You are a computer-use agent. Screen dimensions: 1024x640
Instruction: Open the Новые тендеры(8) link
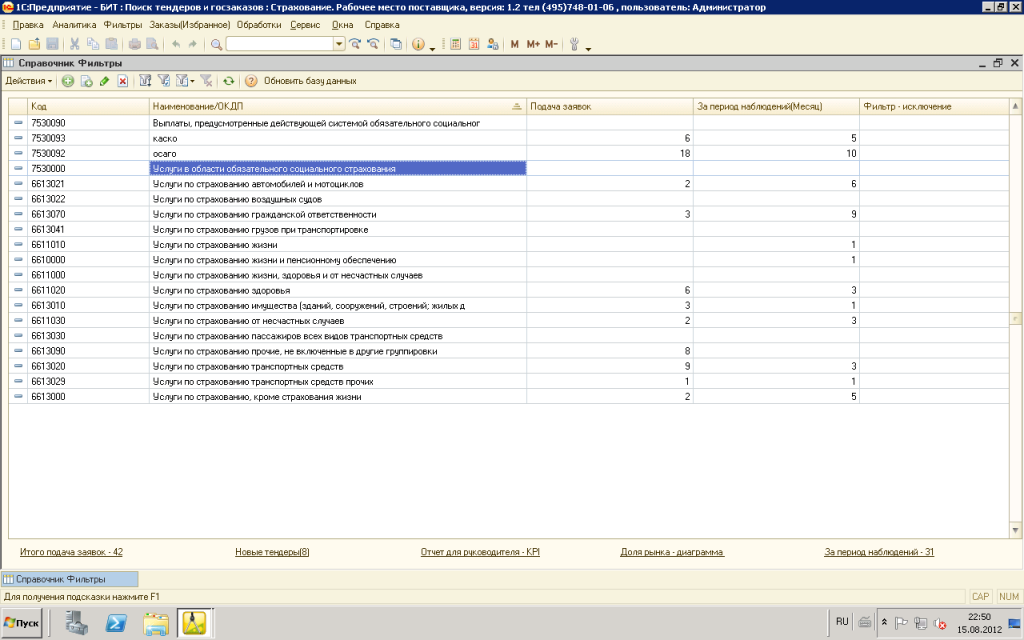(x=272, y=552)
